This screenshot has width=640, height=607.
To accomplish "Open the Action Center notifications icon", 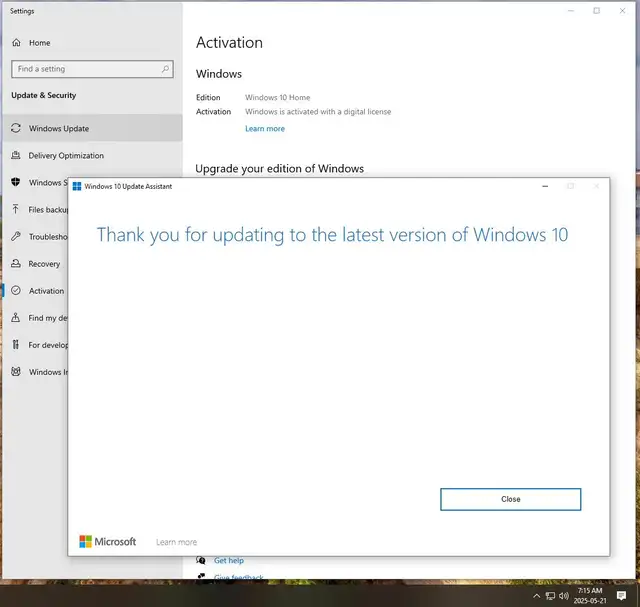I will pyautogui.click(x=621, y=596).
